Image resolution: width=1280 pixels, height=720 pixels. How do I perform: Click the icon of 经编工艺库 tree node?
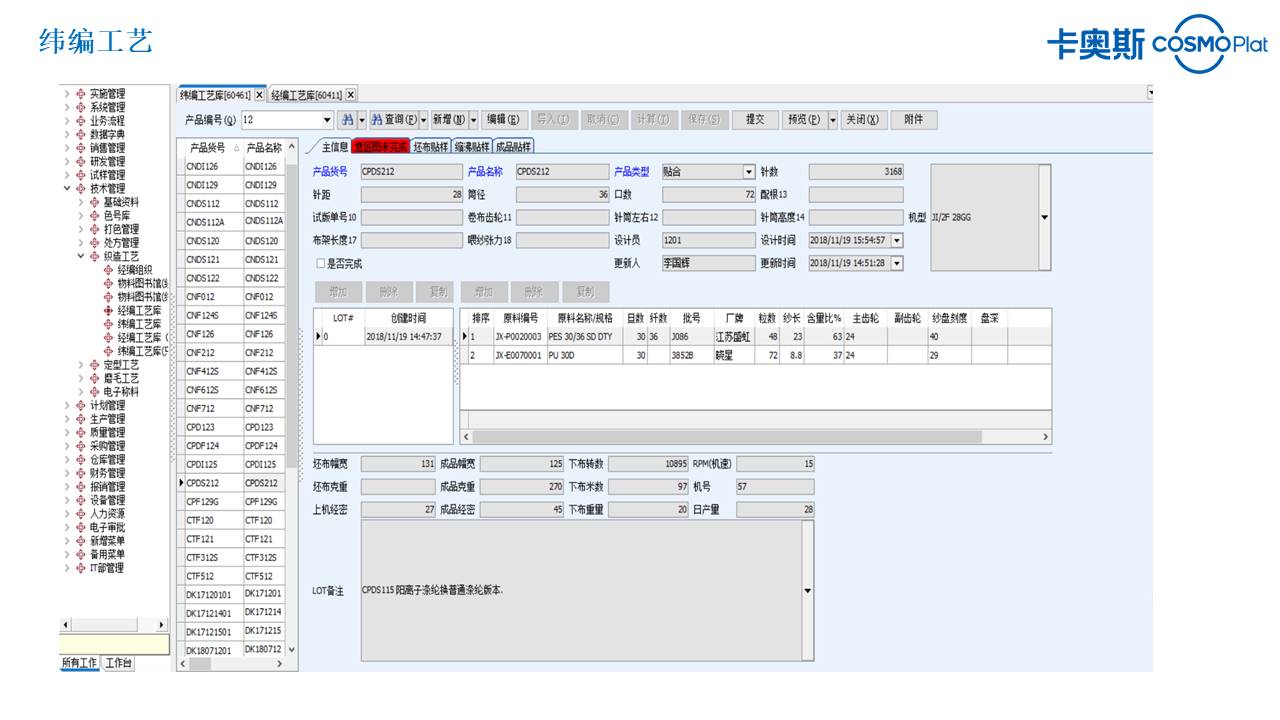point(108,310)
